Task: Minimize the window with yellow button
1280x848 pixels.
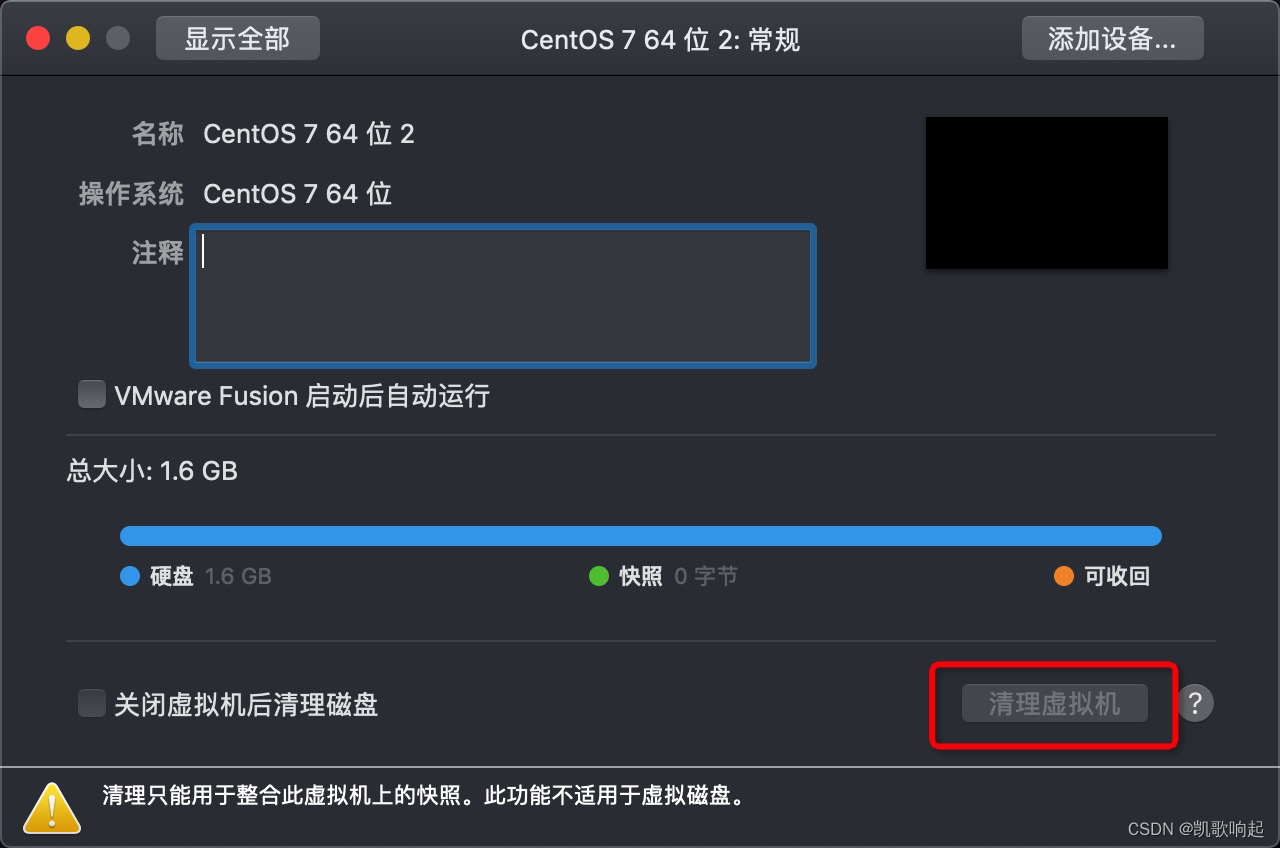Action: [x=78, y=39]
